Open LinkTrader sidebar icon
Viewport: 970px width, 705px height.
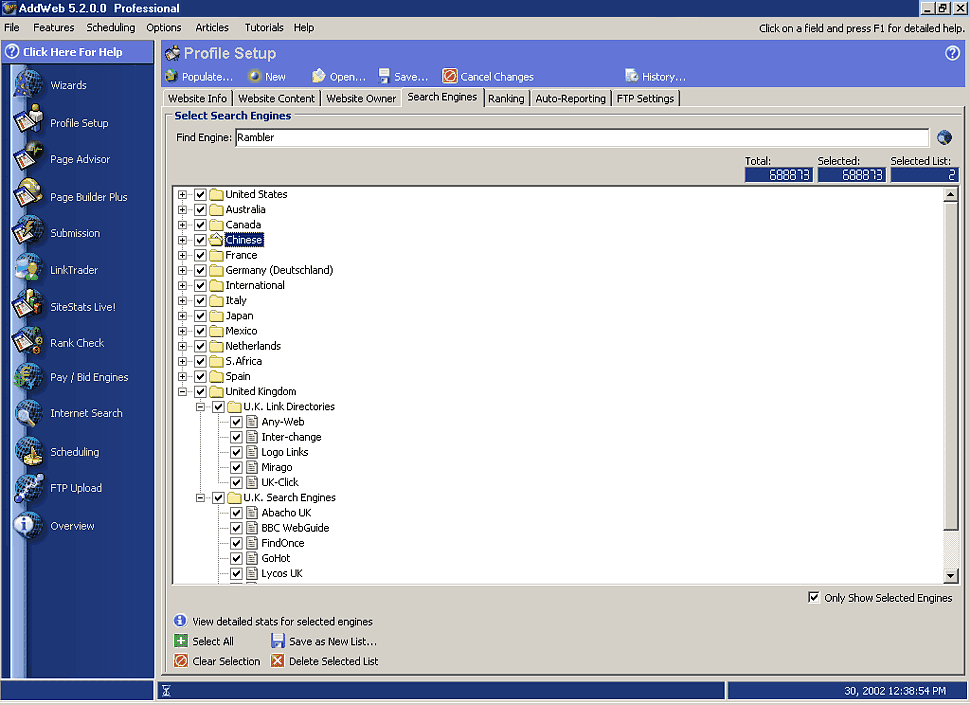click(x=28, y=269)
